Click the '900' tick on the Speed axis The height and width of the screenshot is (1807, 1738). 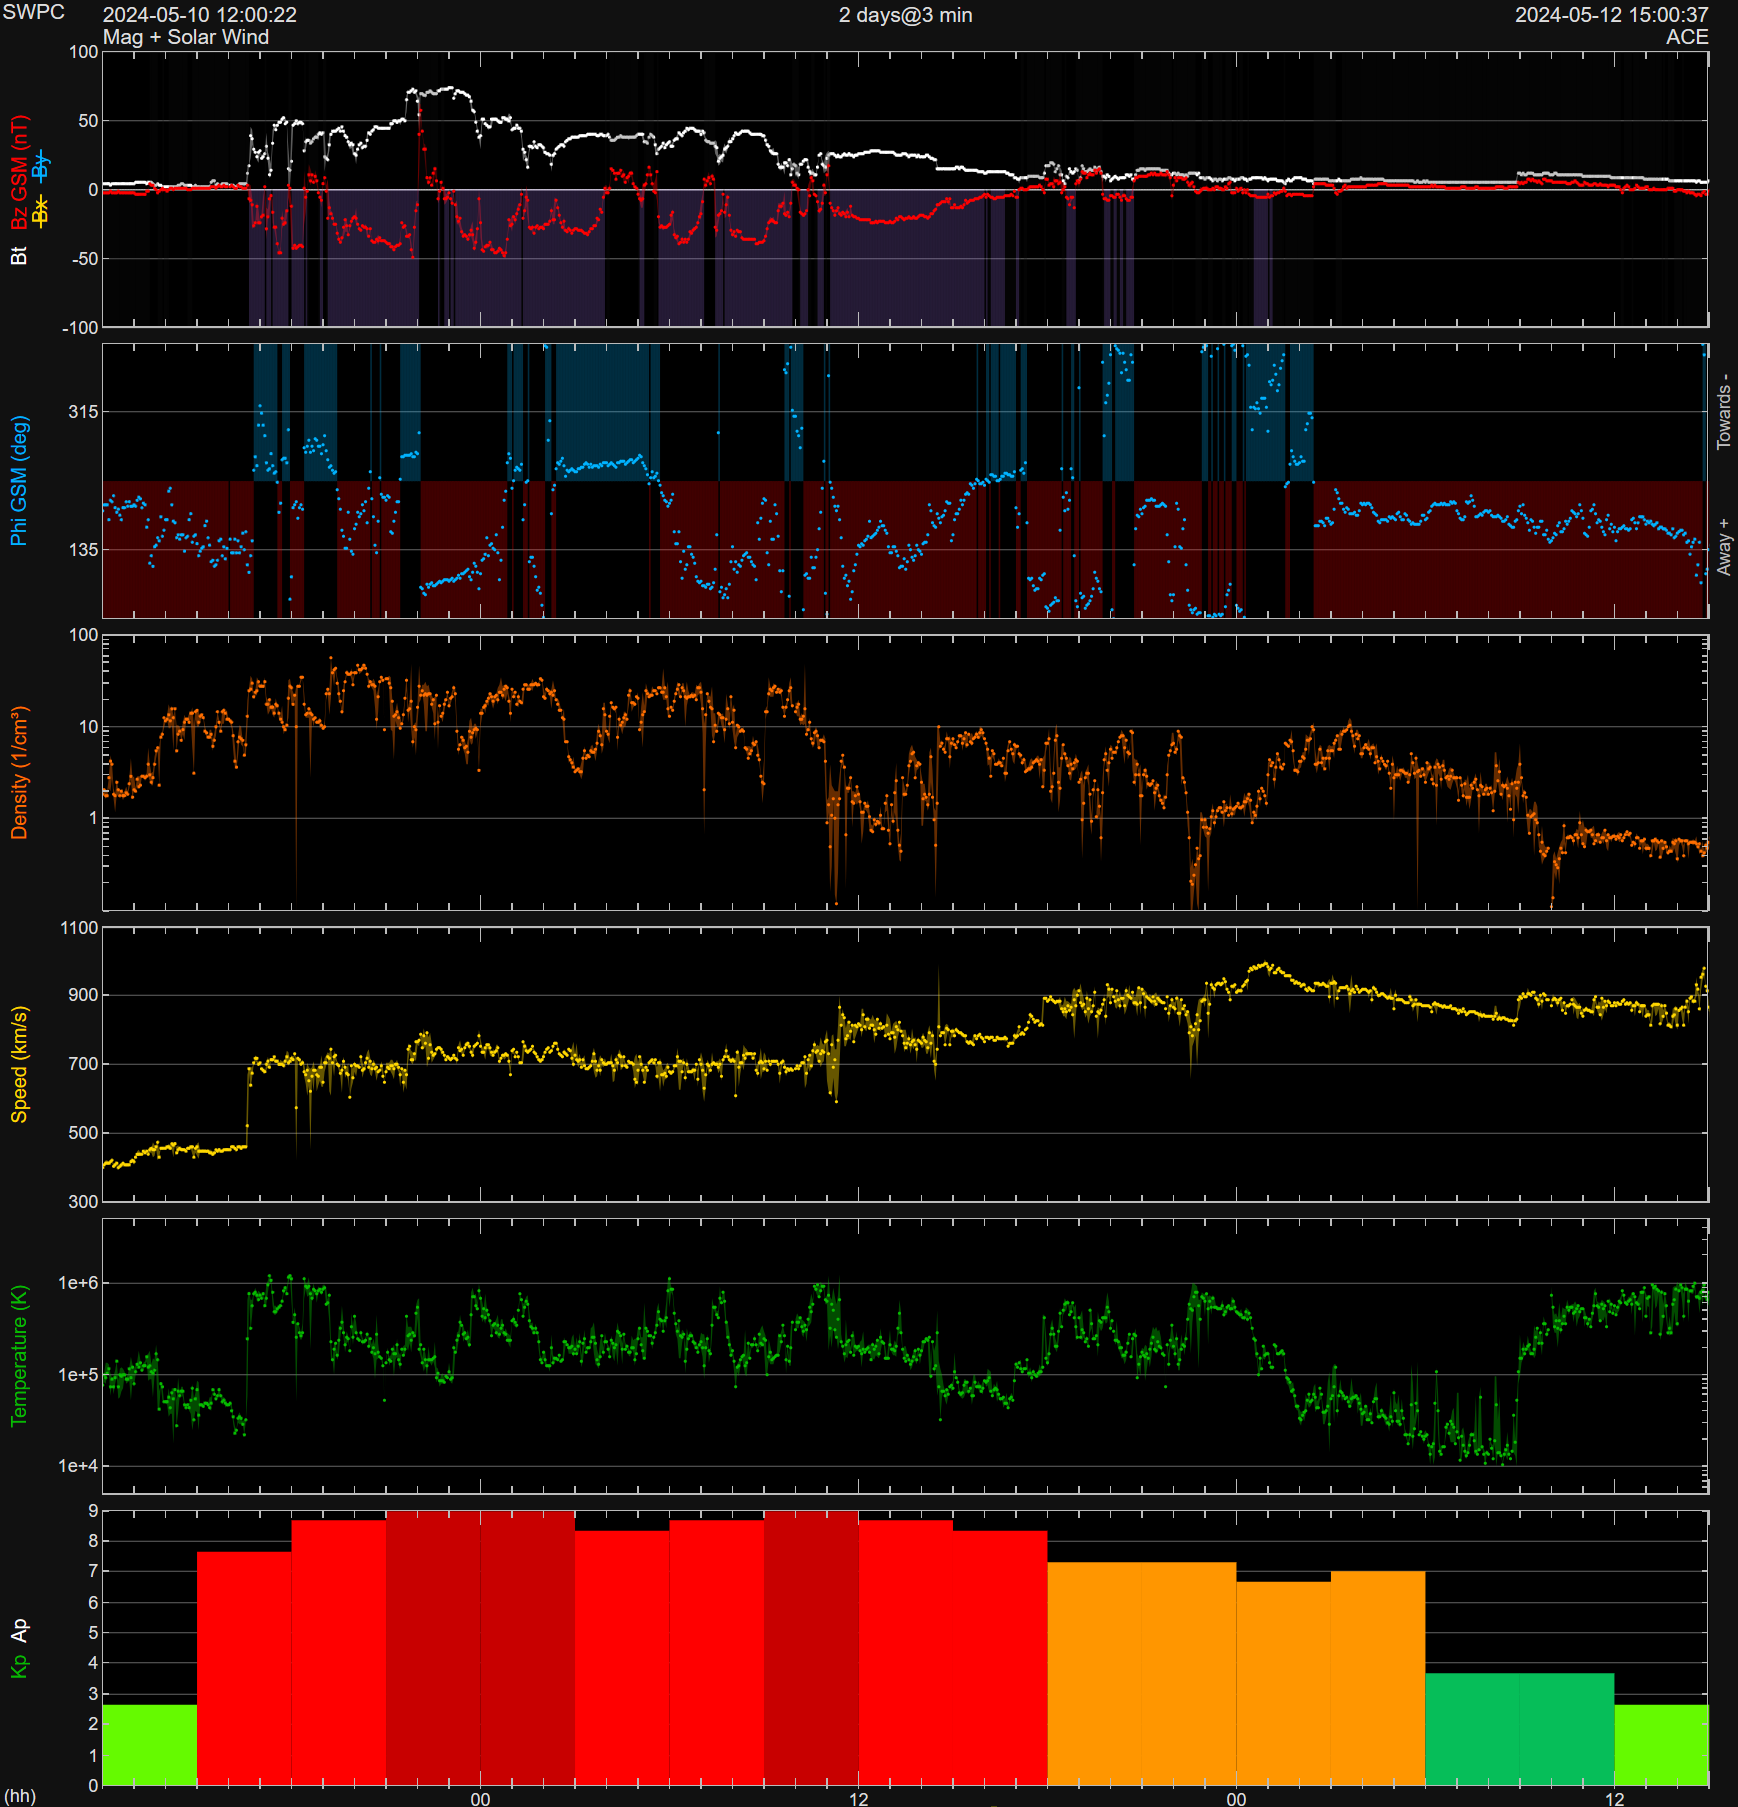84,995
